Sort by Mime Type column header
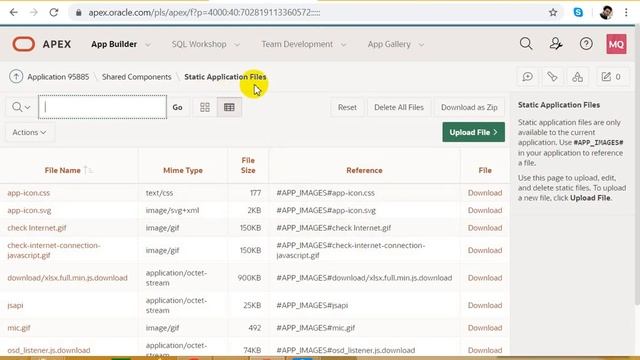 tap(183, 170)
